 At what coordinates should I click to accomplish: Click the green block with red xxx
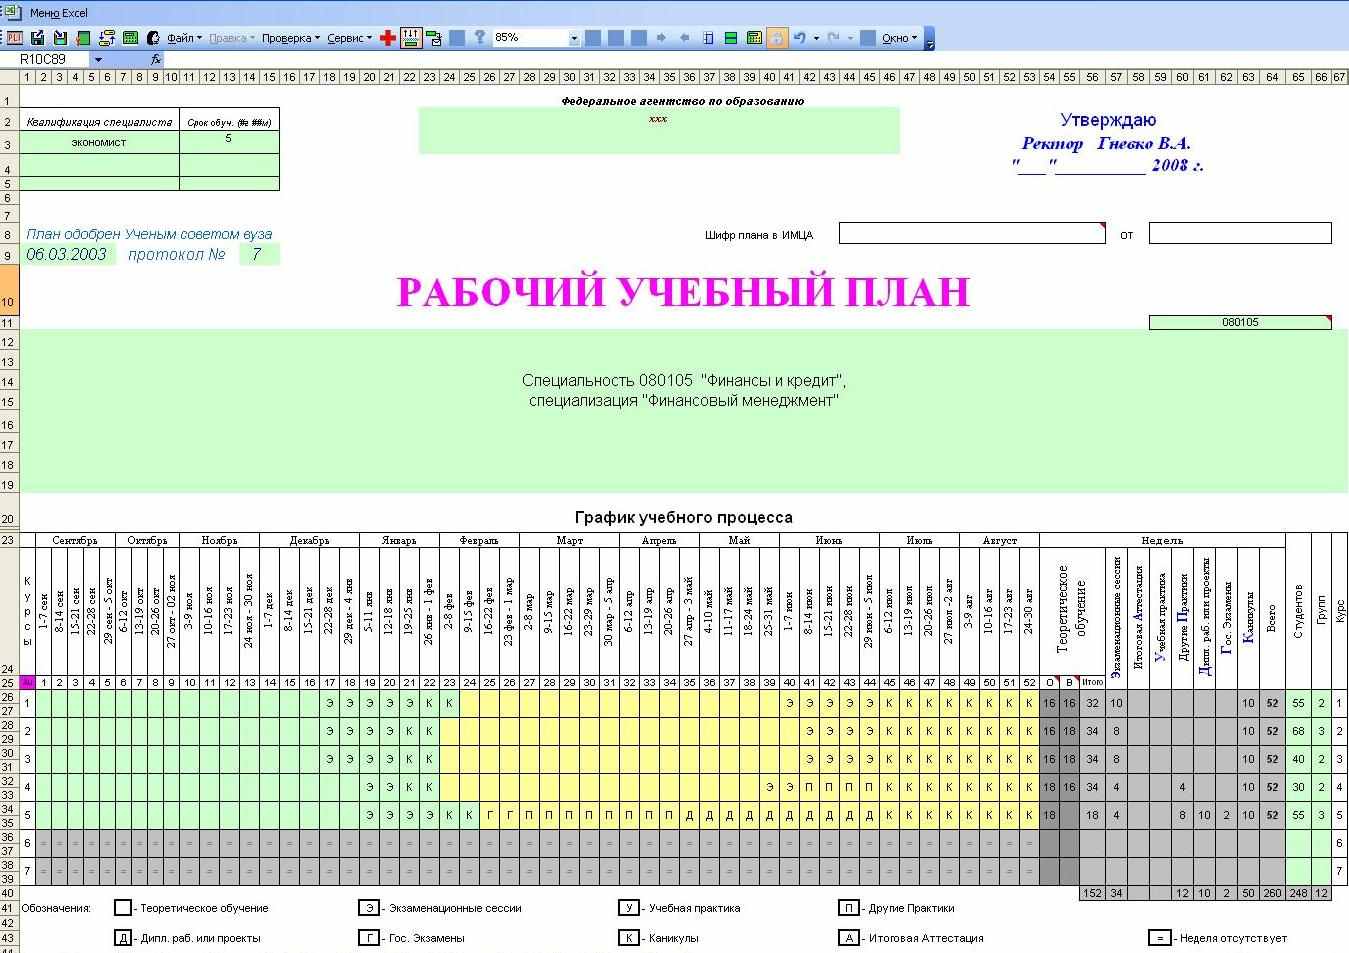pyautogui.click(x=659, y=130)
